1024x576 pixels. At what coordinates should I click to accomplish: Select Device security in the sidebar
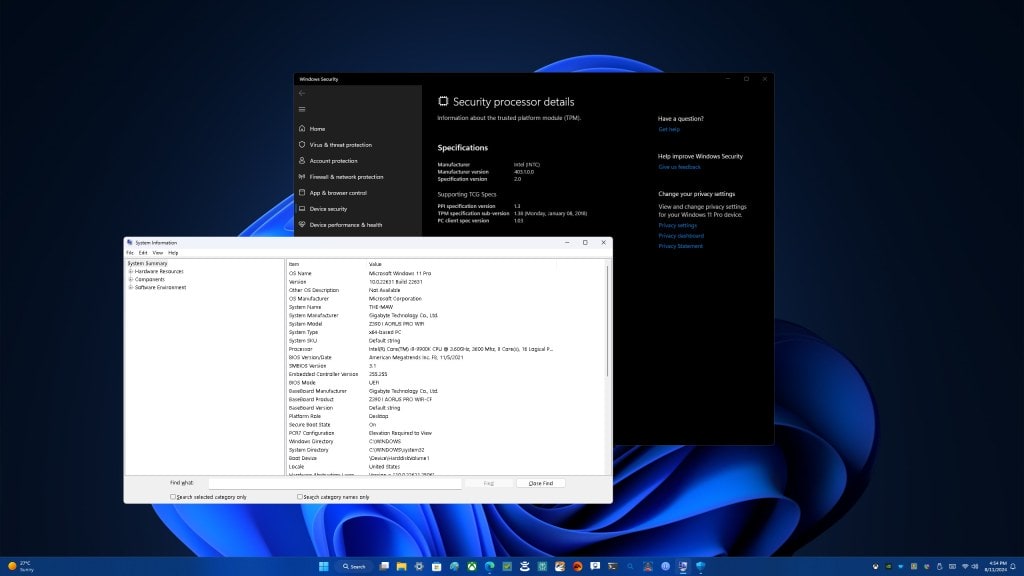tap(332, 208)
